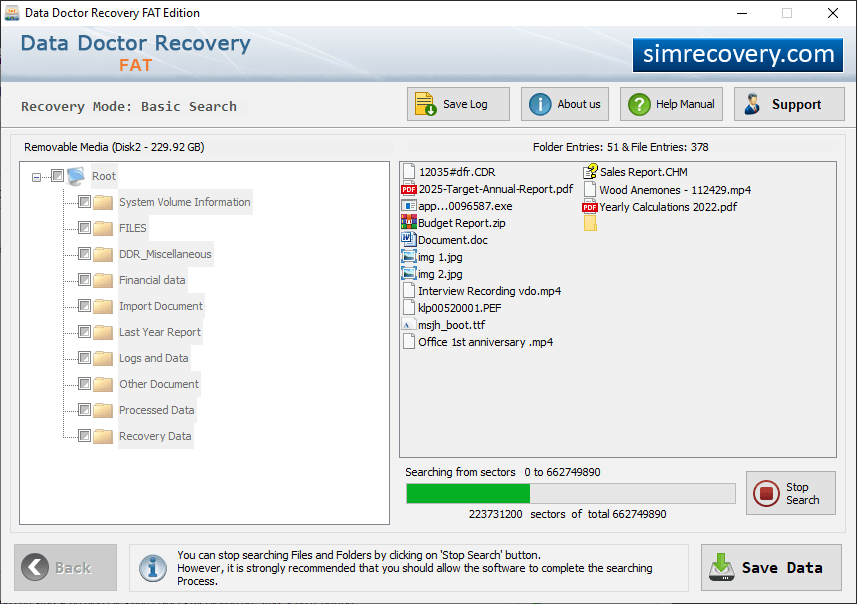This screenshot has width=857, height=604.
Task: Check the FILES folder checkbox
Action: tap(84, 227)
